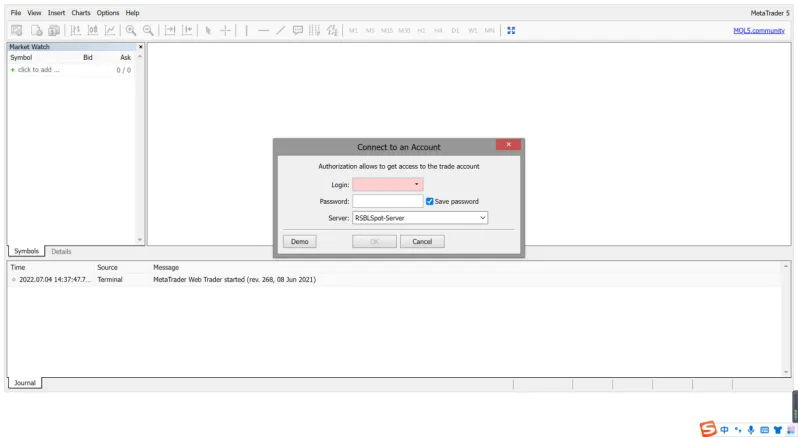Open the Help menu
798x438 pixels.
tap(132, 13)
